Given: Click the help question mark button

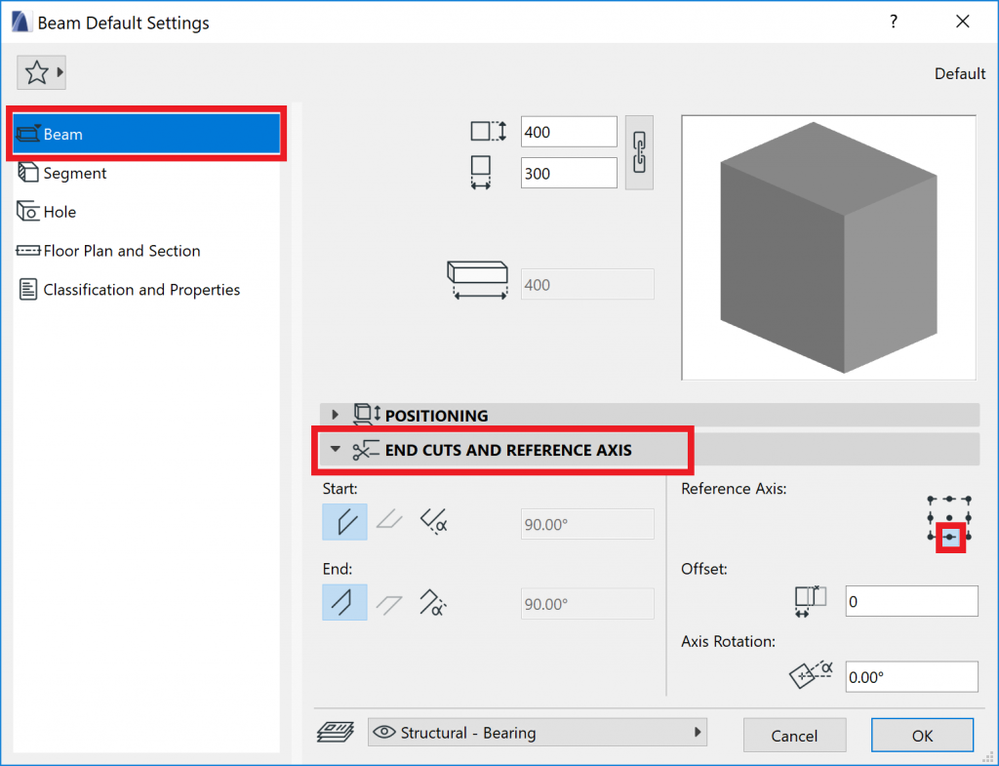Looking at the screenshot, I should click(893, 22).
